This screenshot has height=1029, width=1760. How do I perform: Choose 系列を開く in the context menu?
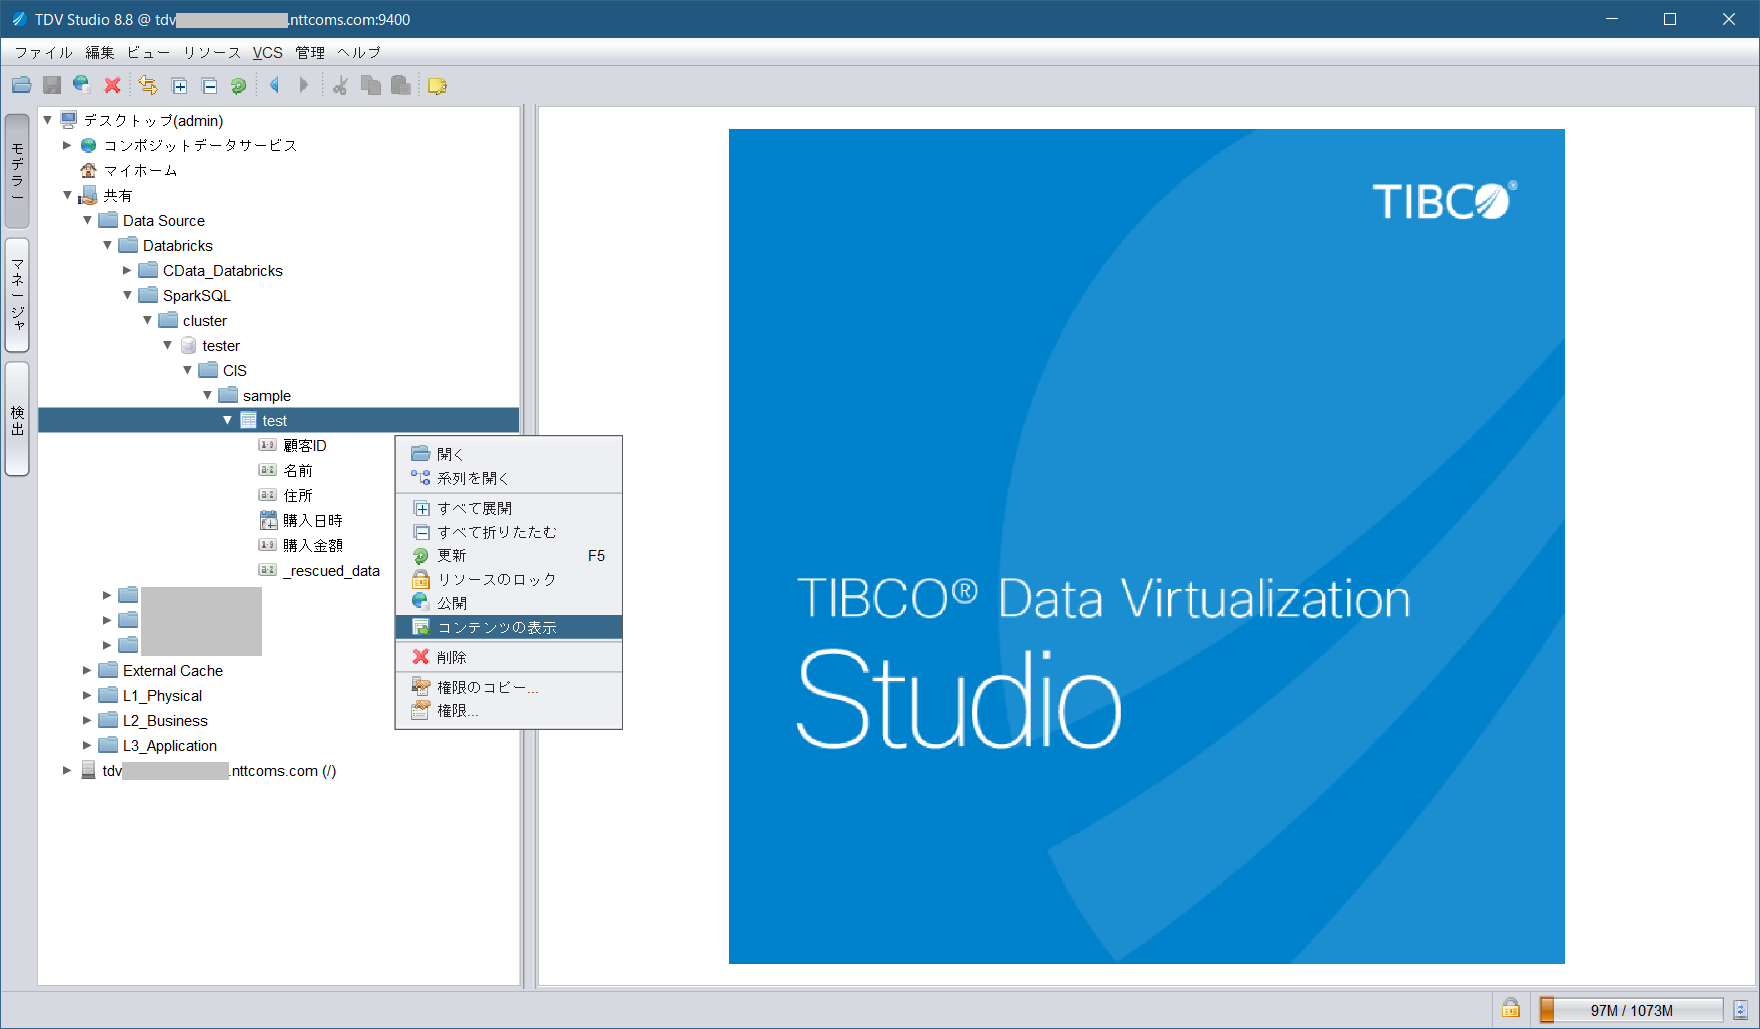[509, 478]
